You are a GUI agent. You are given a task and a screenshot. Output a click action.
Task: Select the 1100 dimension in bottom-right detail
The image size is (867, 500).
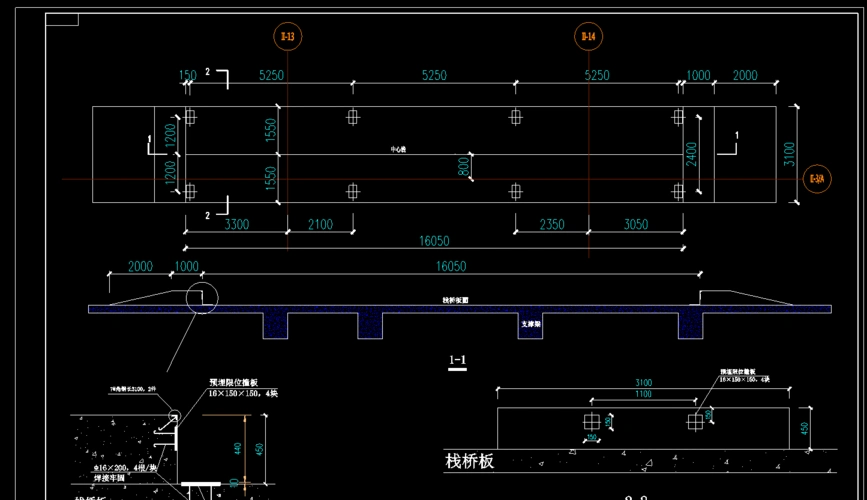coord(642,395)
